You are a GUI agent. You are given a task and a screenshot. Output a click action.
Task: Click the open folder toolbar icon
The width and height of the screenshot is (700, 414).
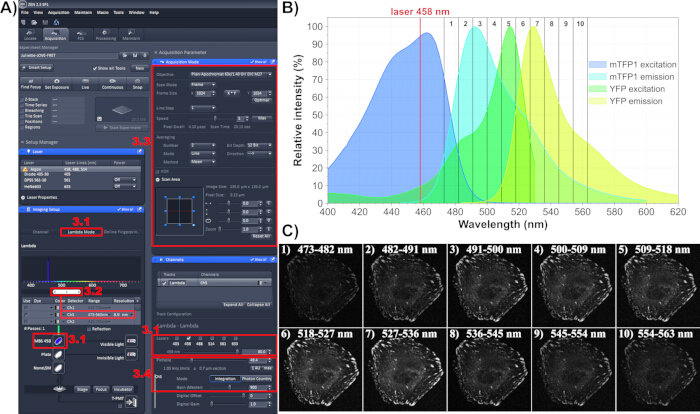click(x=34, y=22)
